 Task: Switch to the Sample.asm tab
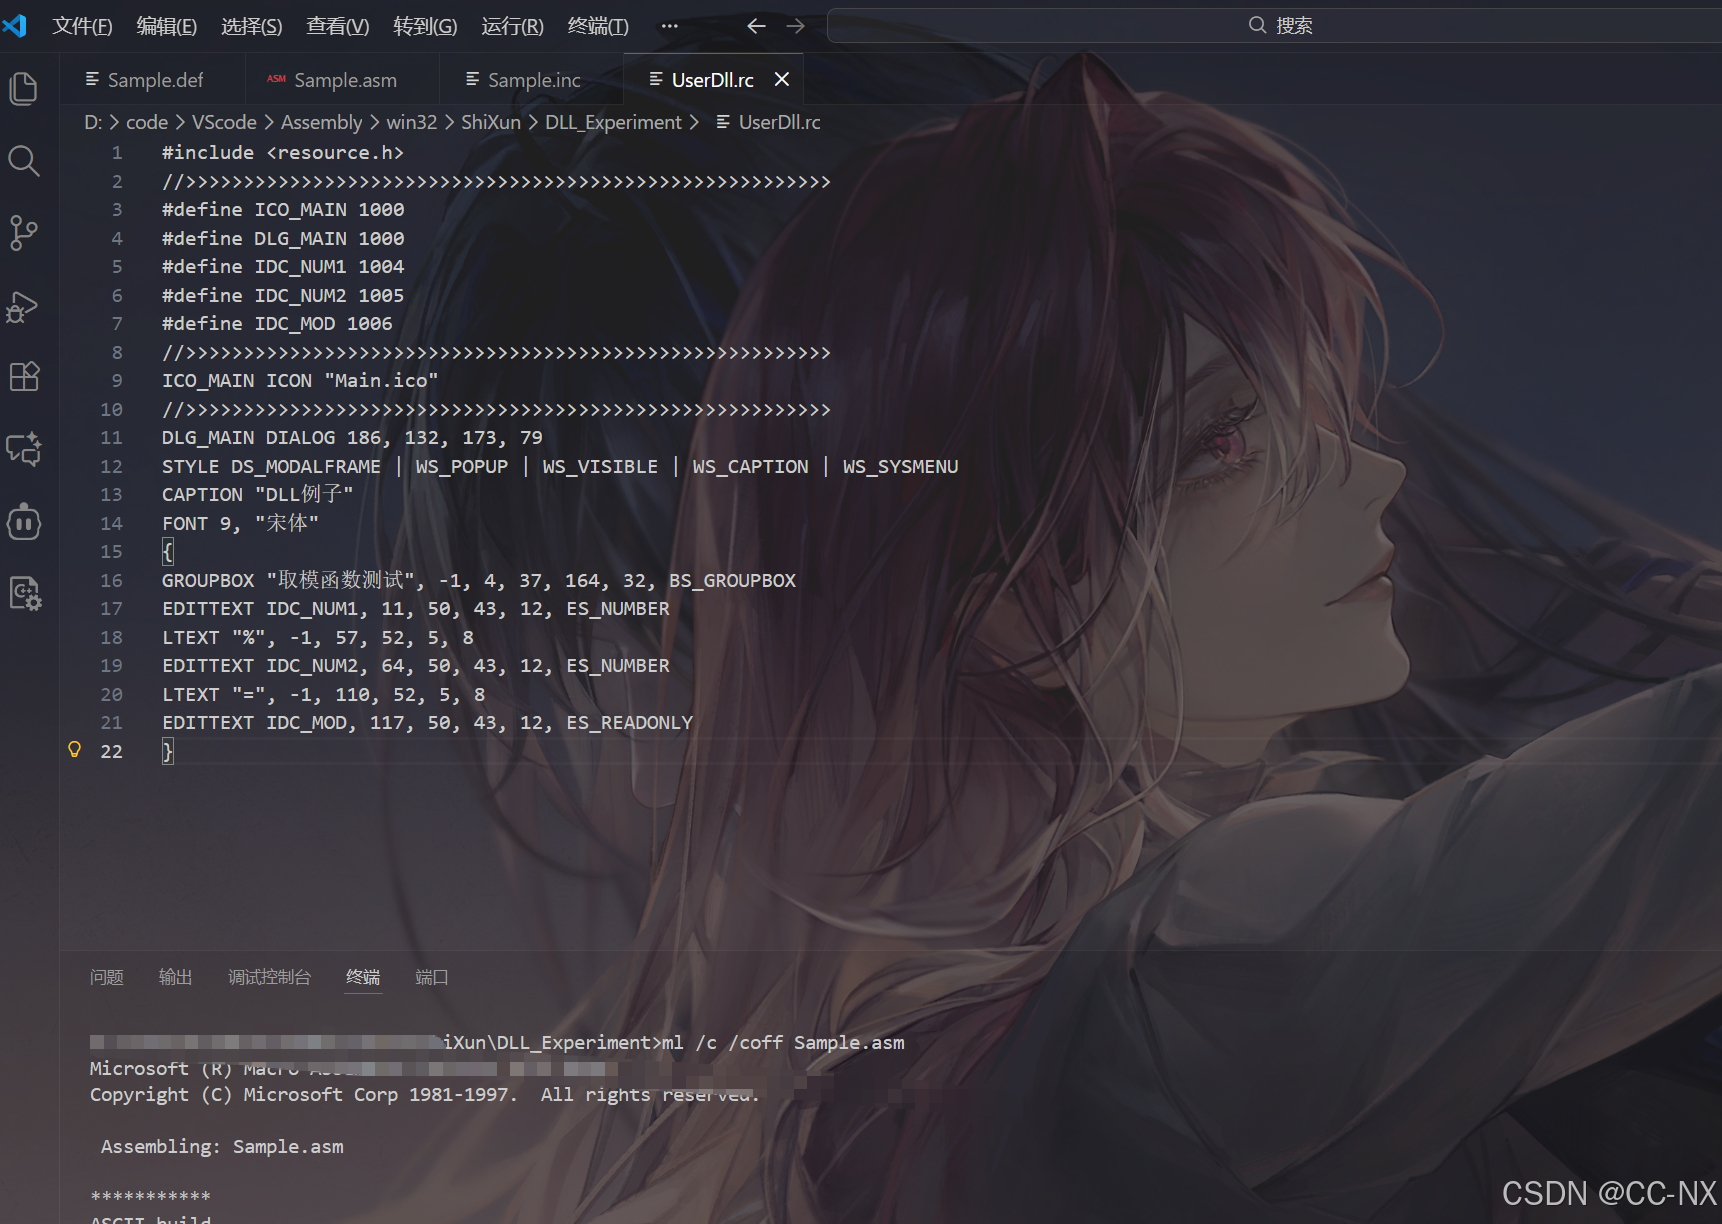coord(342,79)
